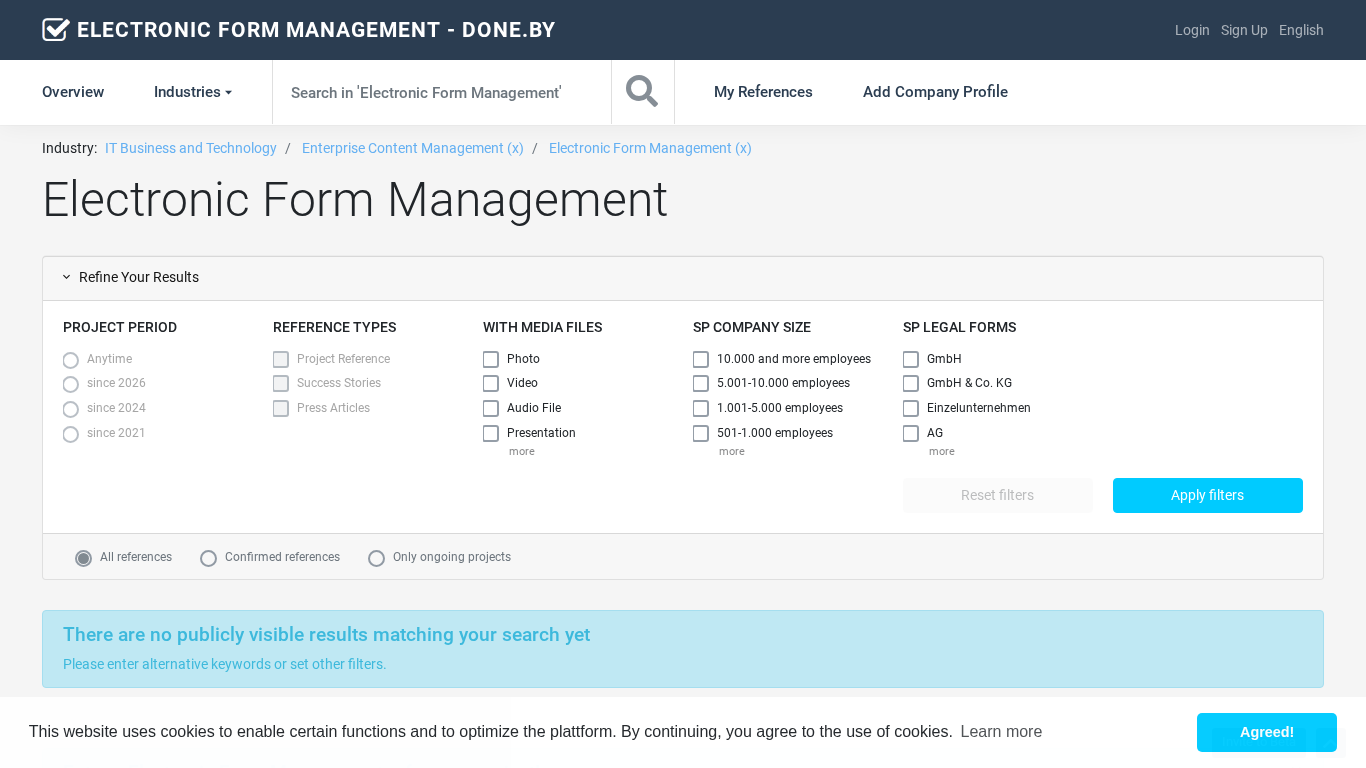Click the magnifying glass search icon
This screenshot has height=768, width=1366.
click(x=642, y=92)
